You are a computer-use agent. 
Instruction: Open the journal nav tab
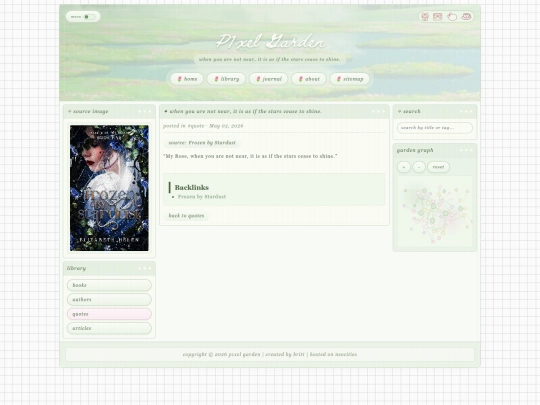[269, 79]
